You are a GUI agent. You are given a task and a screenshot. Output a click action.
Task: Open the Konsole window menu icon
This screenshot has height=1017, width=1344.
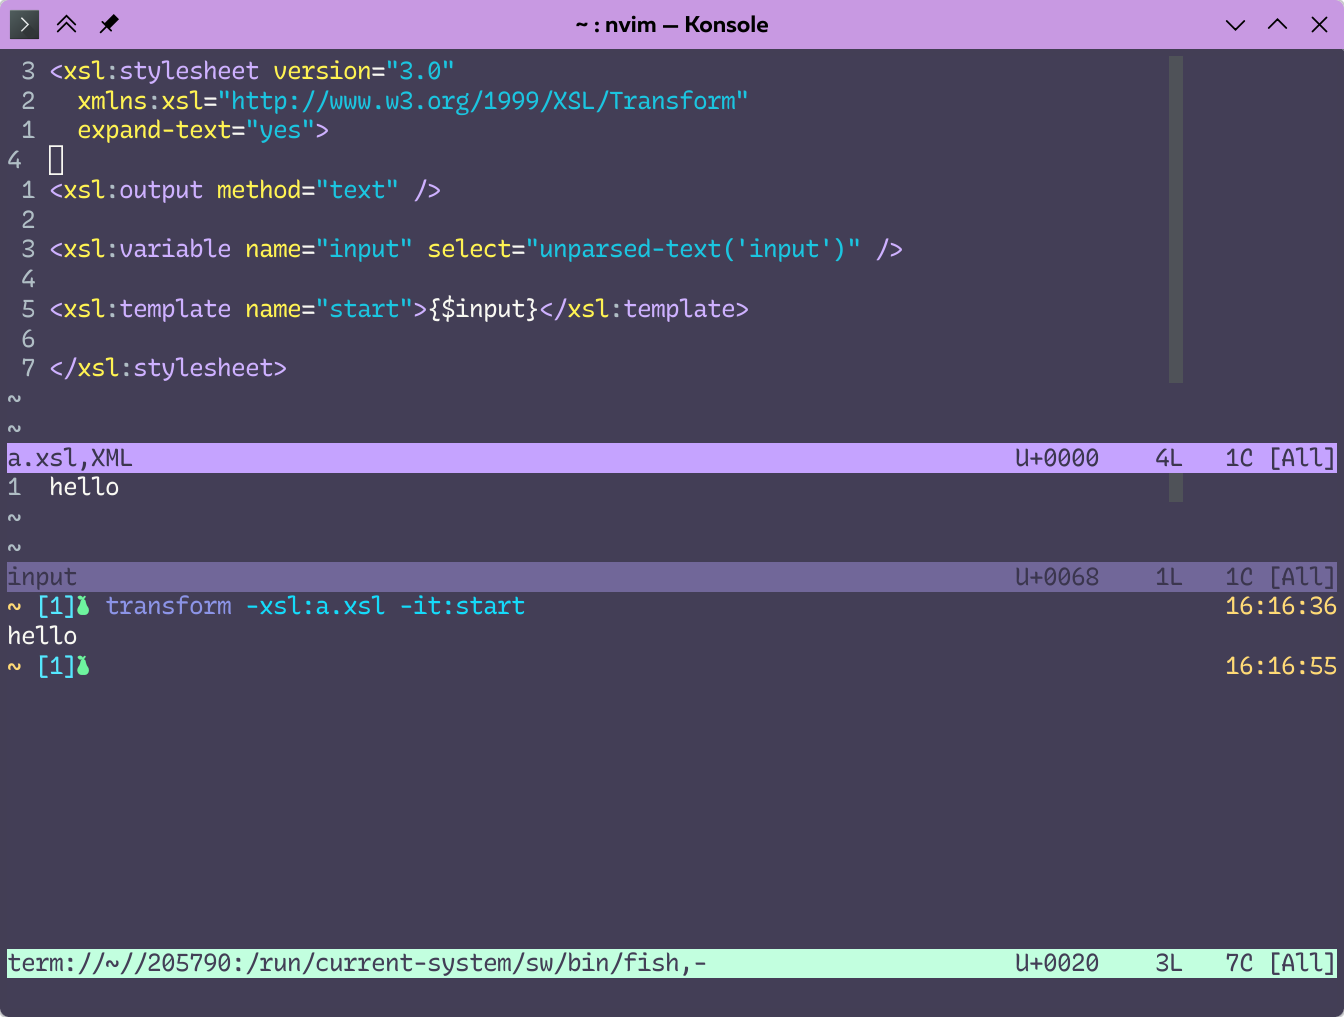(24, 24)
